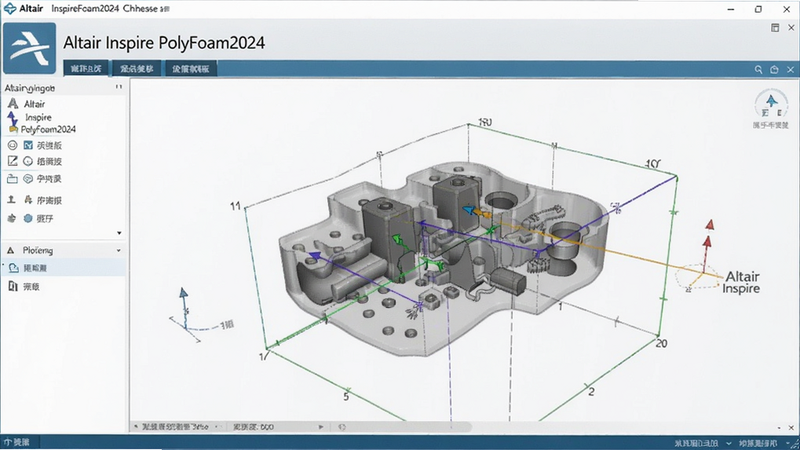
Task: Switch to the middle ribbon tab
Action: coord(137,69)
